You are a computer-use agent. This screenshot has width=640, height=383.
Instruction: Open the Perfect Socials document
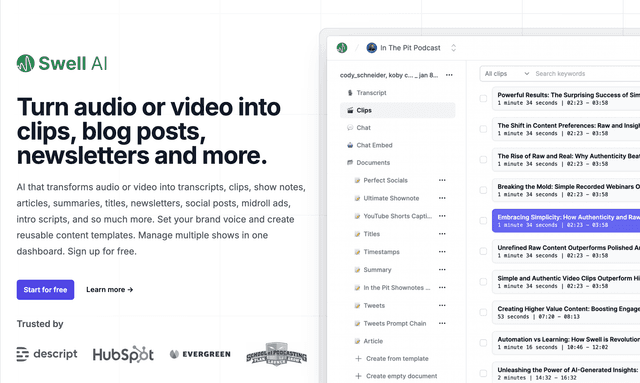pyautogui.click(x=385, y=180)
